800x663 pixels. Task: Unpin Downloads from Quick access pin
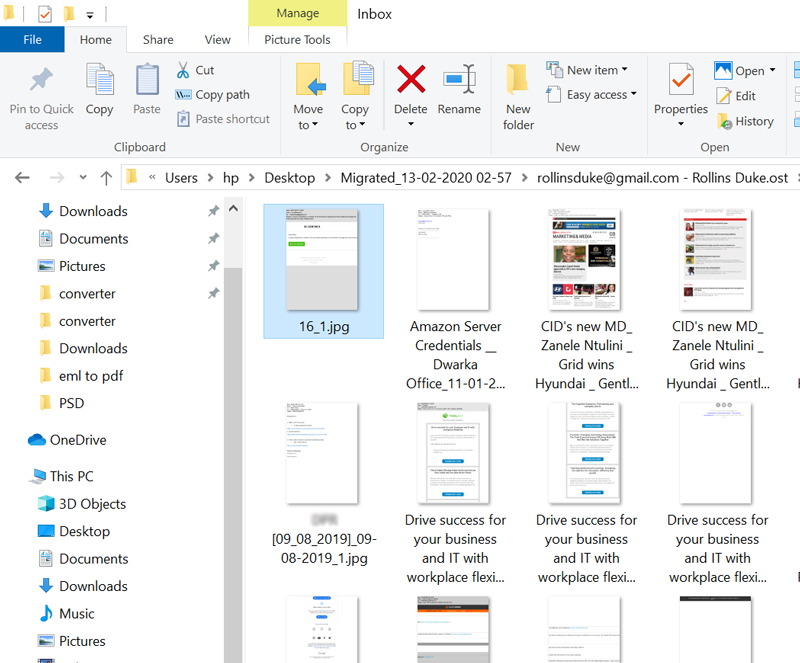point(213,211)
